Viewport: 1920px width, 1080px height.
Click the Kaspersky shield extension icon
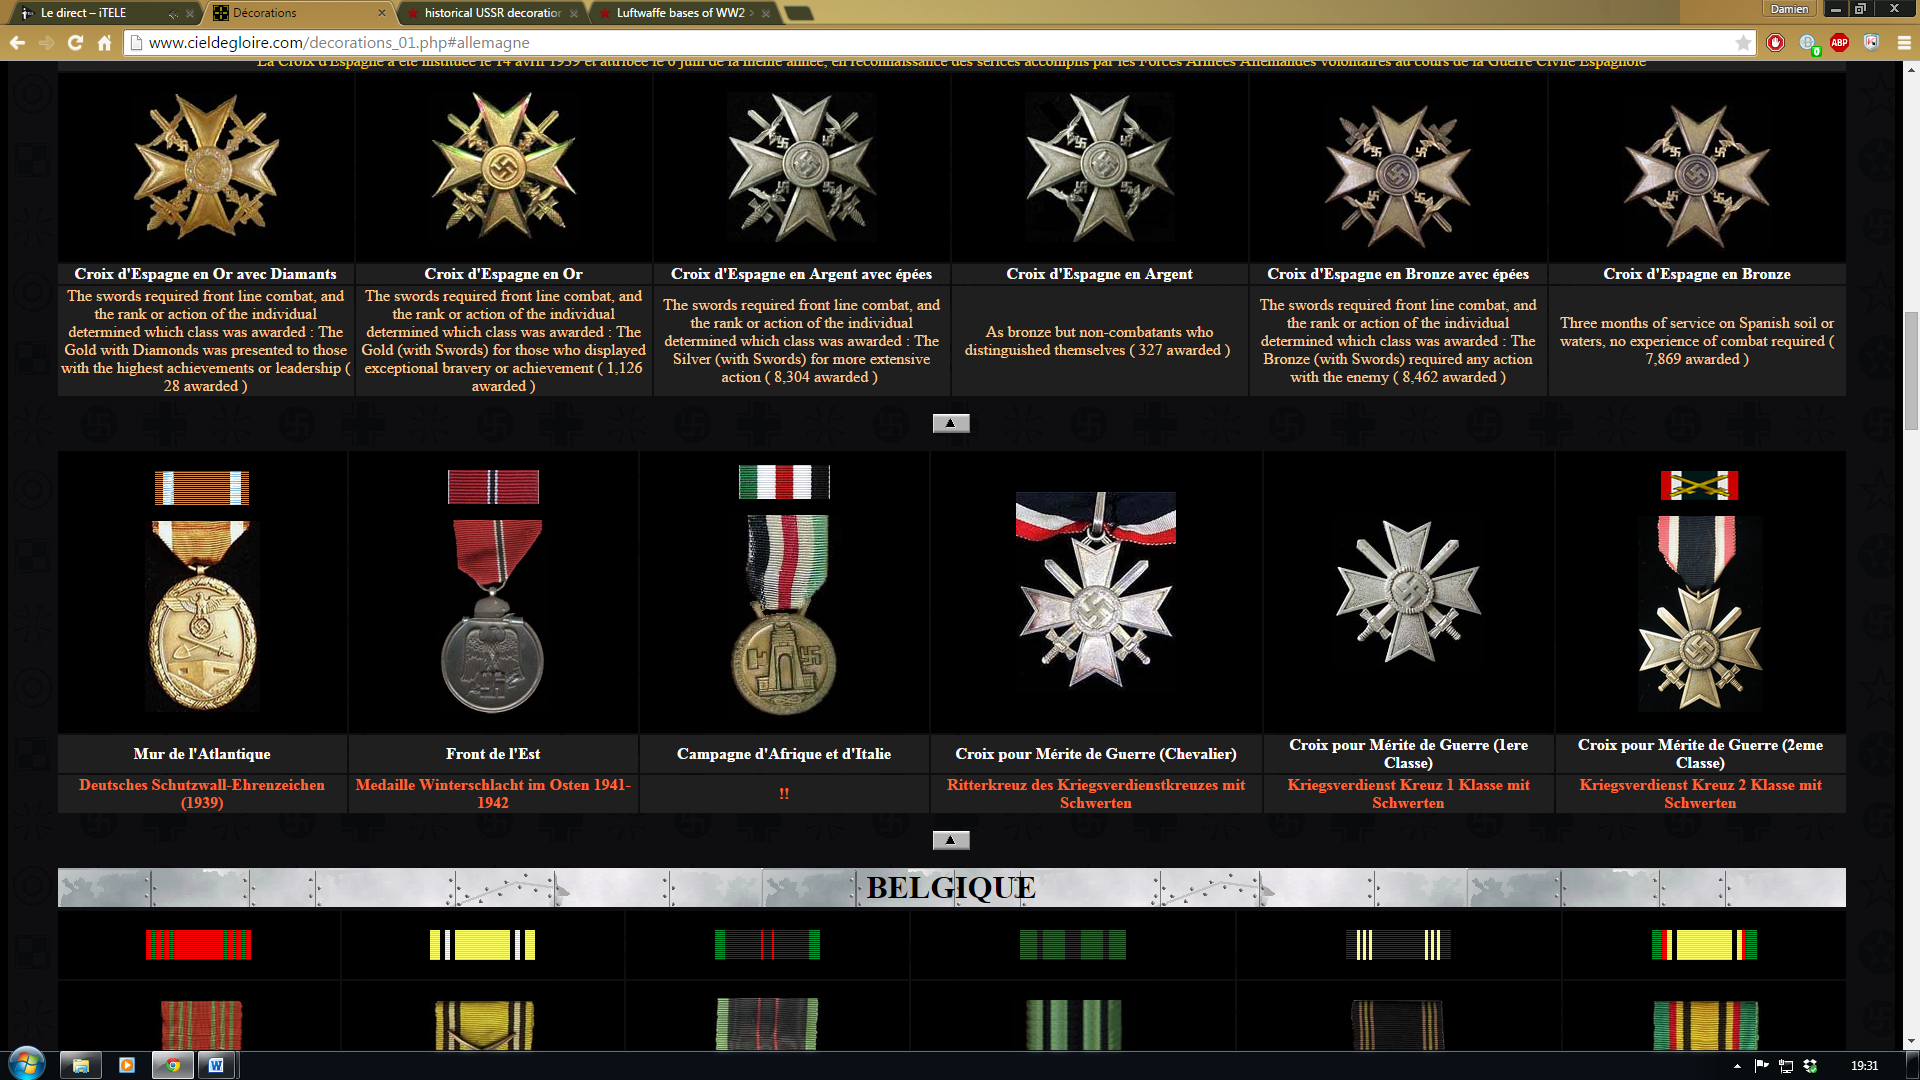tap(1871, 42)
